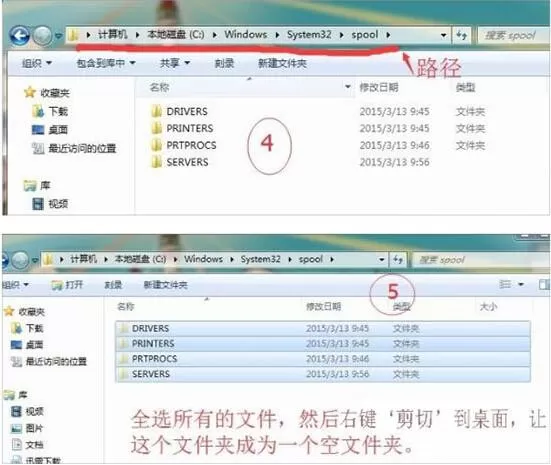This screenshot has height=465, width=551.
Task: Select PRTPROCS folder in the upper window
Action: pos(191,145)
